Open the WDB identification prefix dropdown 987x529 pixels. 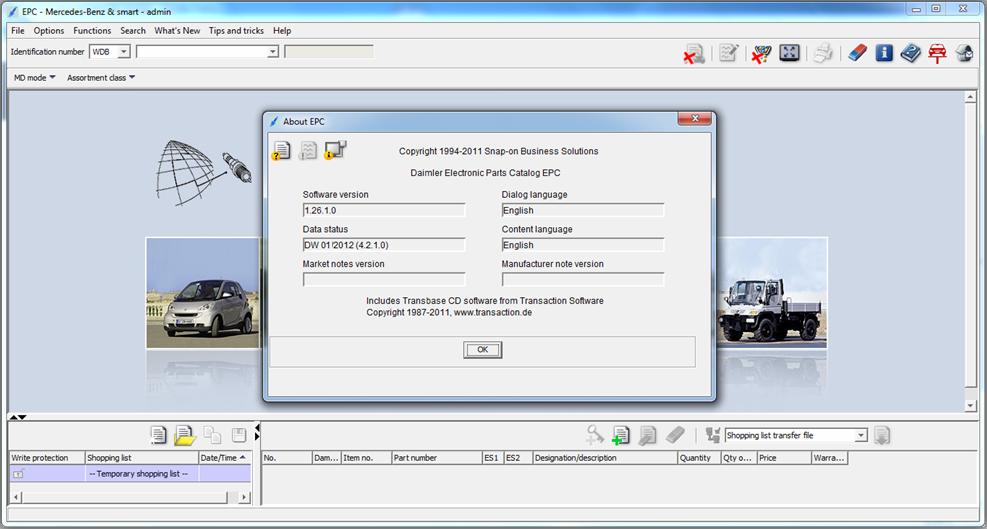(x=123, y=52)
